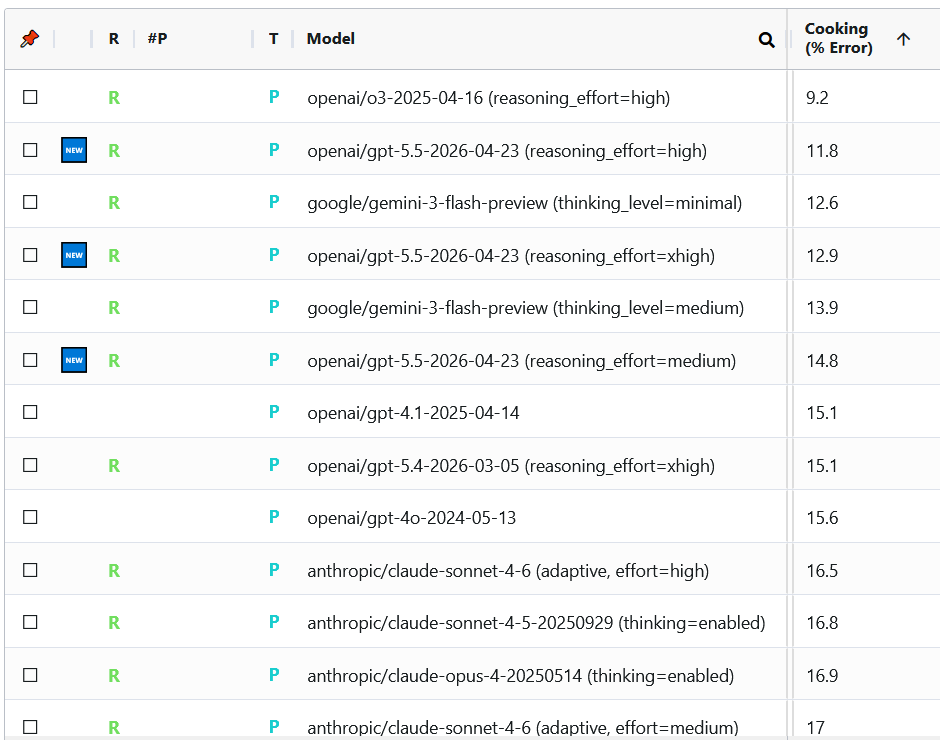Click the 12.6 cooking error value
The image size is (940, 740).
[x=822, y=203]
